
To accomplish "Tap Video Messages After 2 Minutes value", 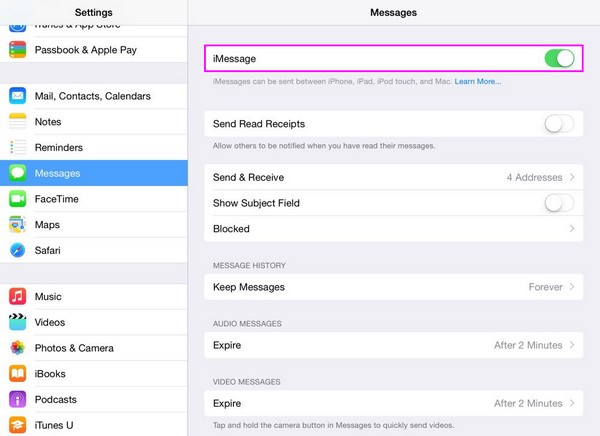I will (528, 403).
